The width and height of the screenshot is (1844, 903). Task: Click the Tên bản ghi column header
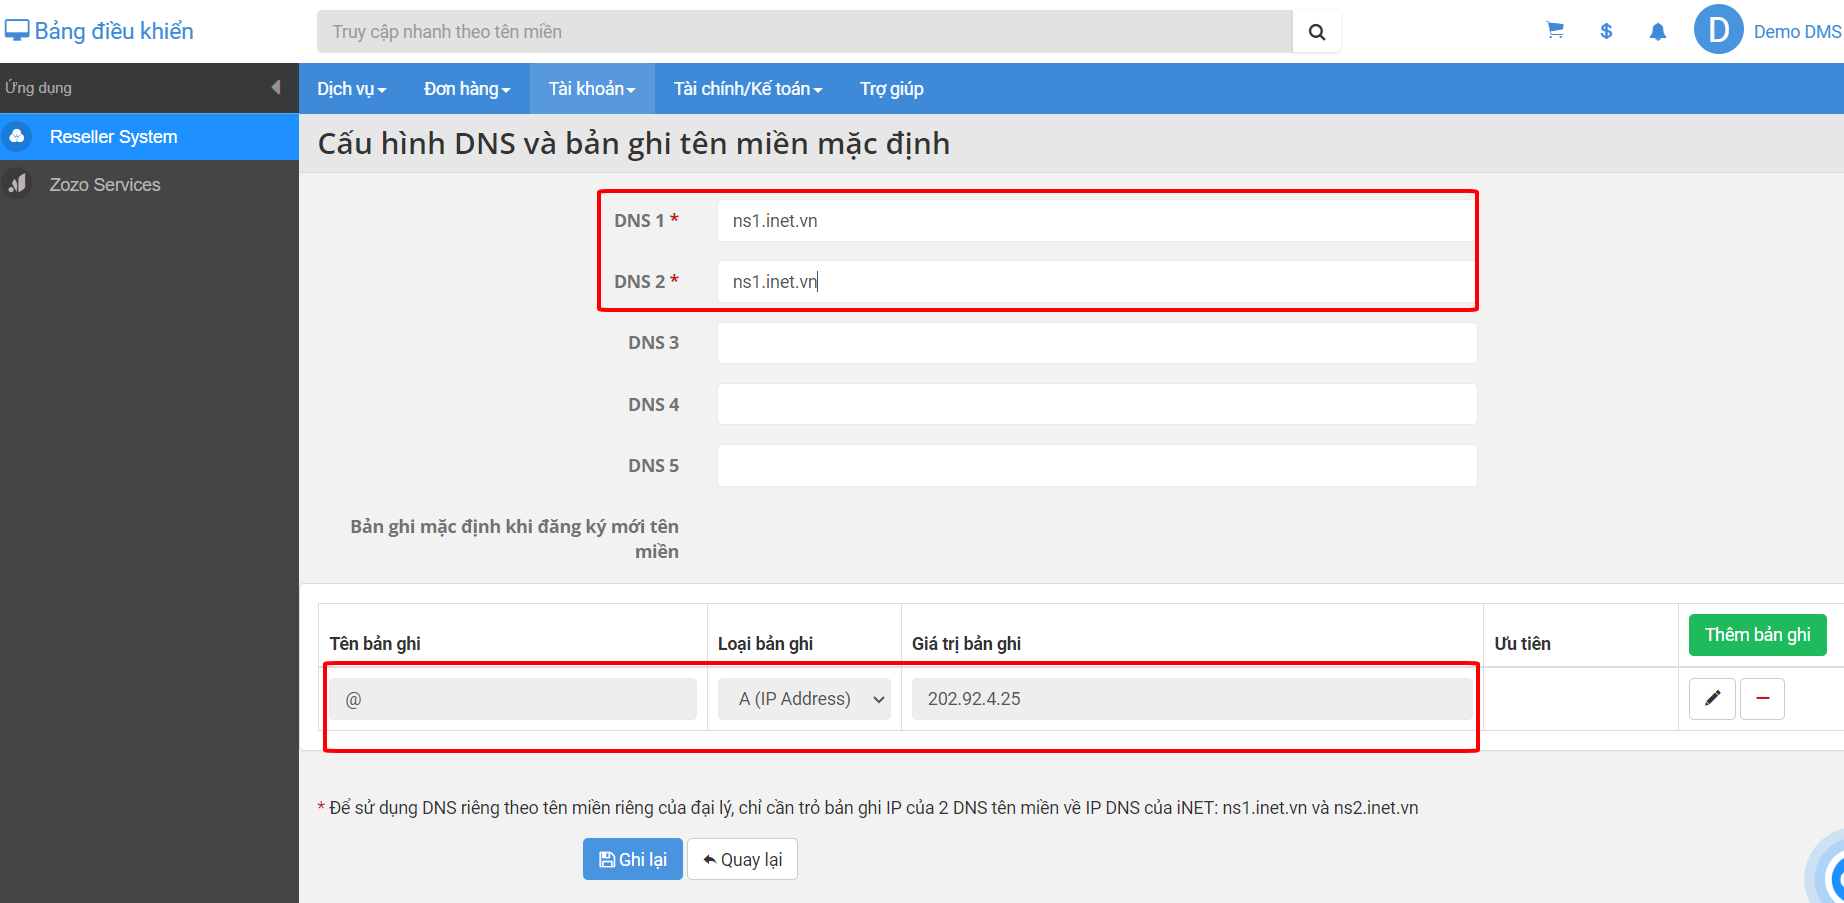[x=375, y=643]
